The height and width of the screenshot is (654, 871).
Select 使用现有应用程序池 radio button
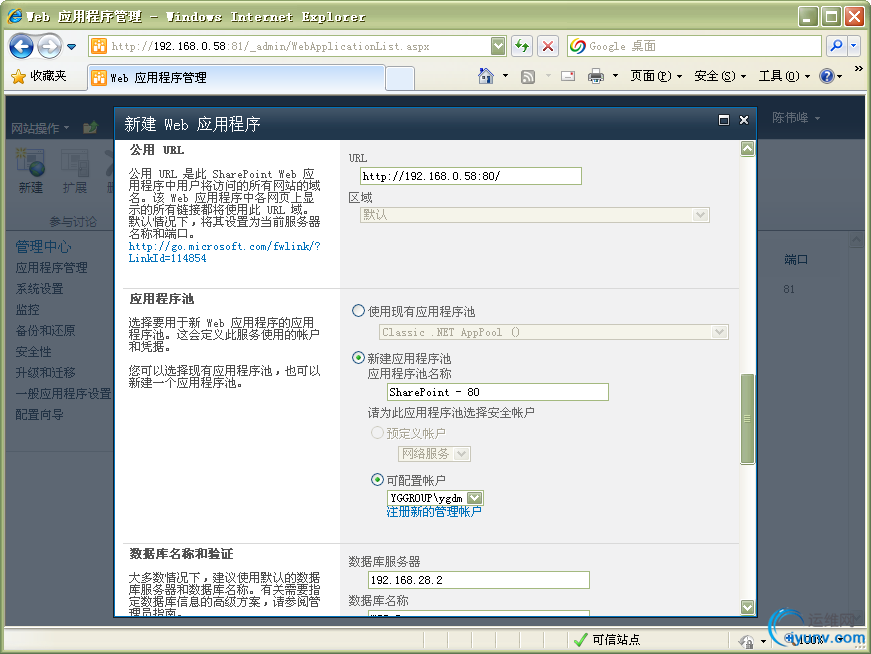(x=358, y=311)
